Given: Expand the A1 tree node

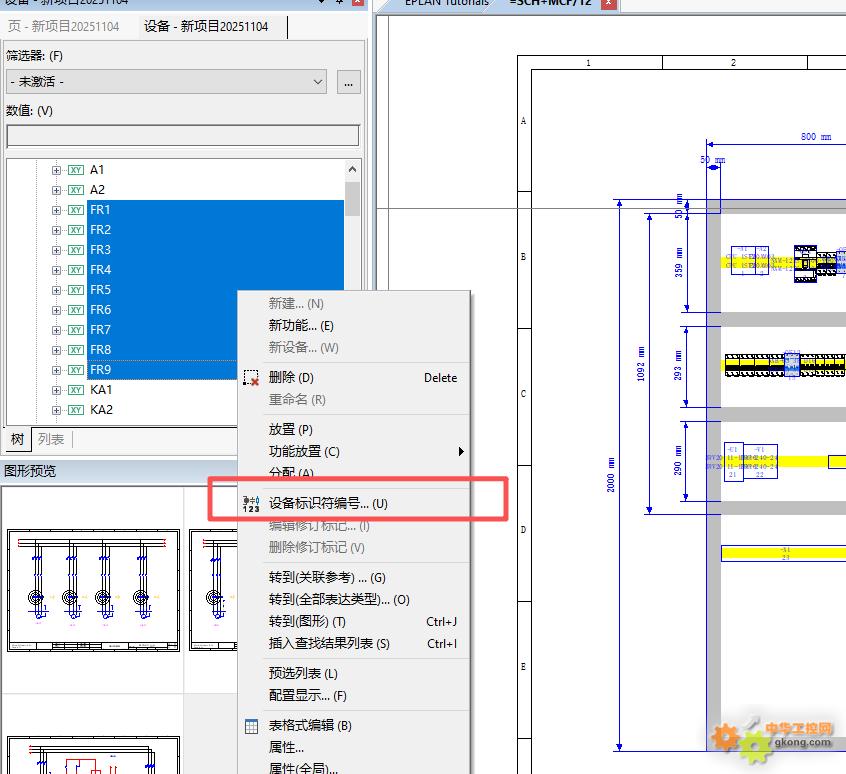Looking at the screenshot, I should (x=56, y=170).
